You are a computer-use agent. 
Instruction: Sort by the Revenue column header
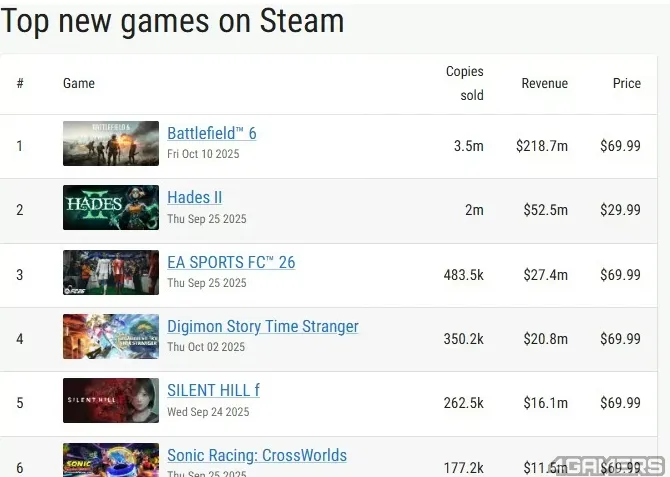point(544,84)
